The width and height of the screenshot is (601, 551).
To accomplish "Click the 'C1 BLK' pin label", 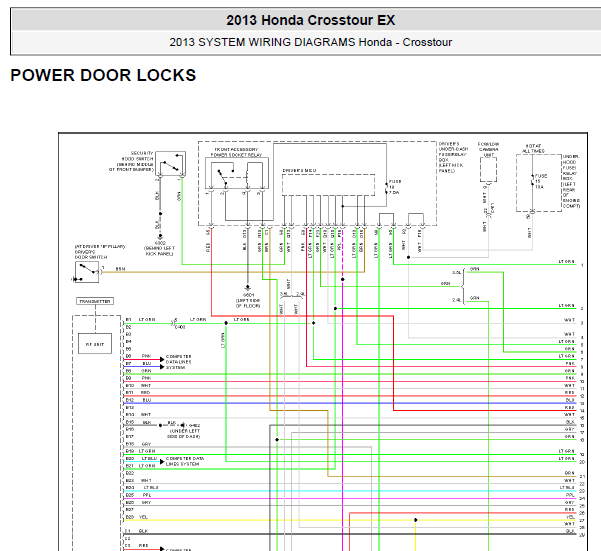I will [136, 531].
